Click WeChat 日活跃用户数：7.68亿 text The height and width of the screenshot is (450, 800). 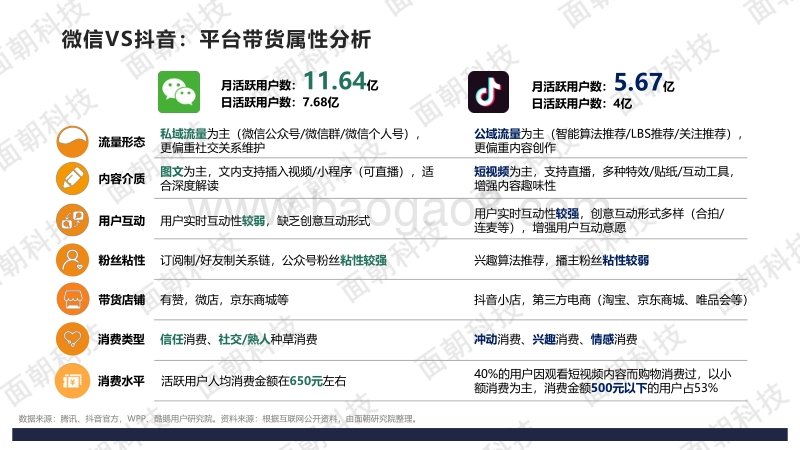pyautogui.click(x=280, y=103)
